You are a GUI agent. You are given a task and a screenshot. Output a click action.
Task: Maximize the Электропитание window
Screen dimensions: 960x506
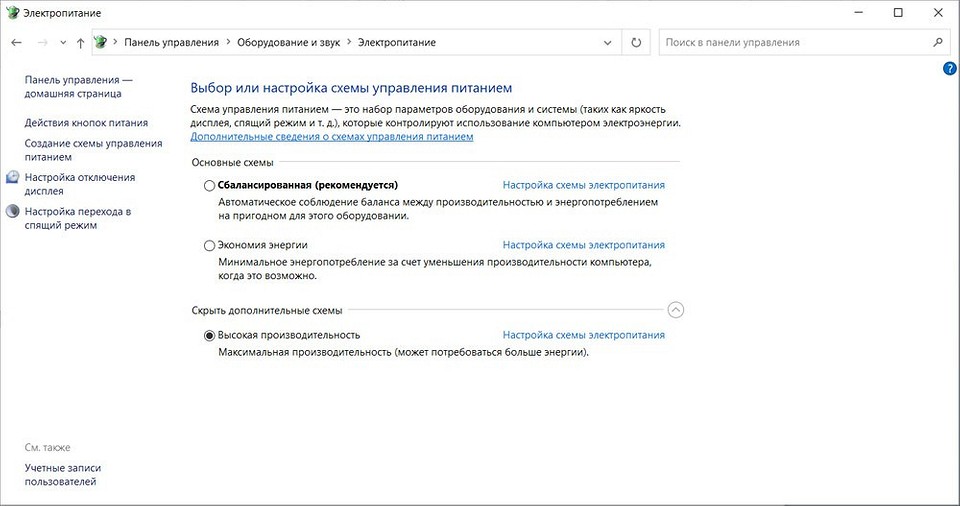point(898,12)
